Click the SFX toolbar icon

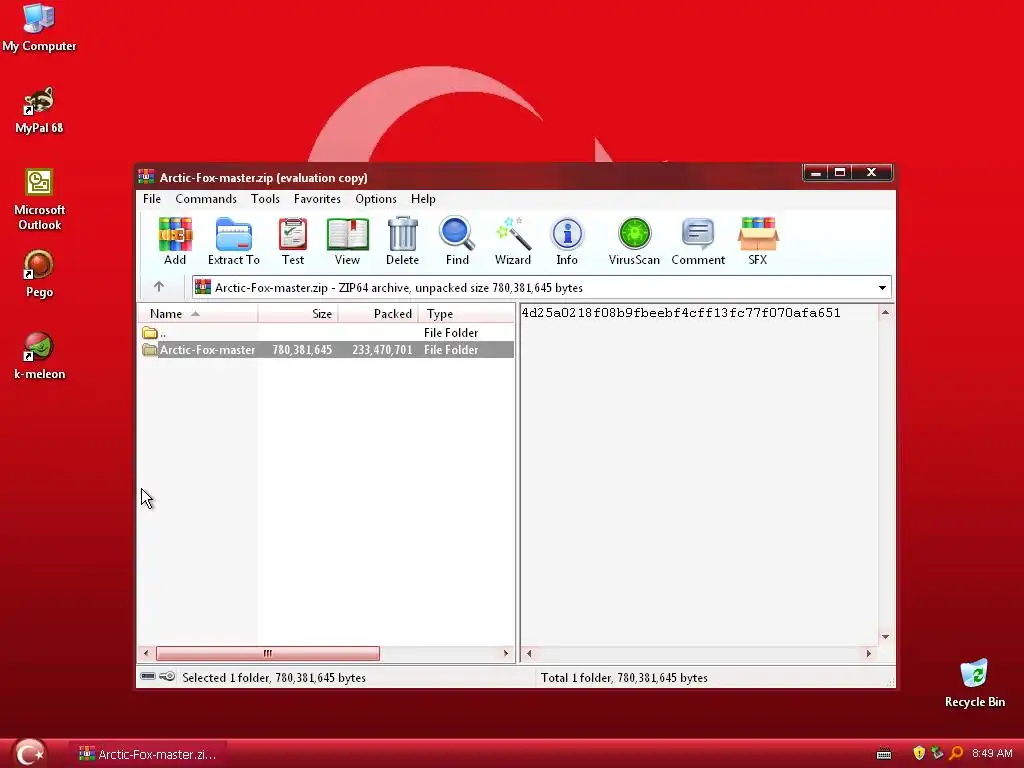[758, 241]
